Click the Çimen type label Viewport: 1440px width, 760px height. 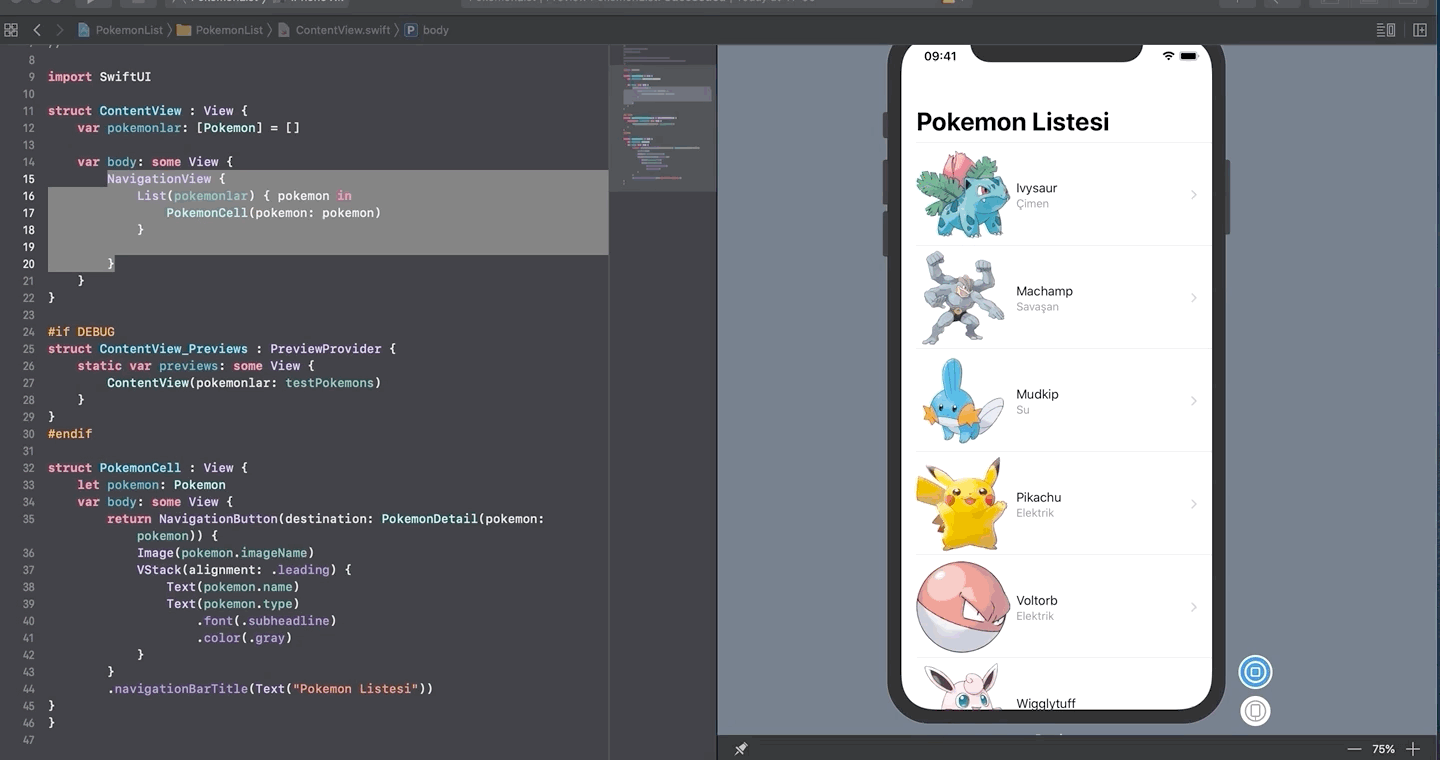pos(1032,204)
